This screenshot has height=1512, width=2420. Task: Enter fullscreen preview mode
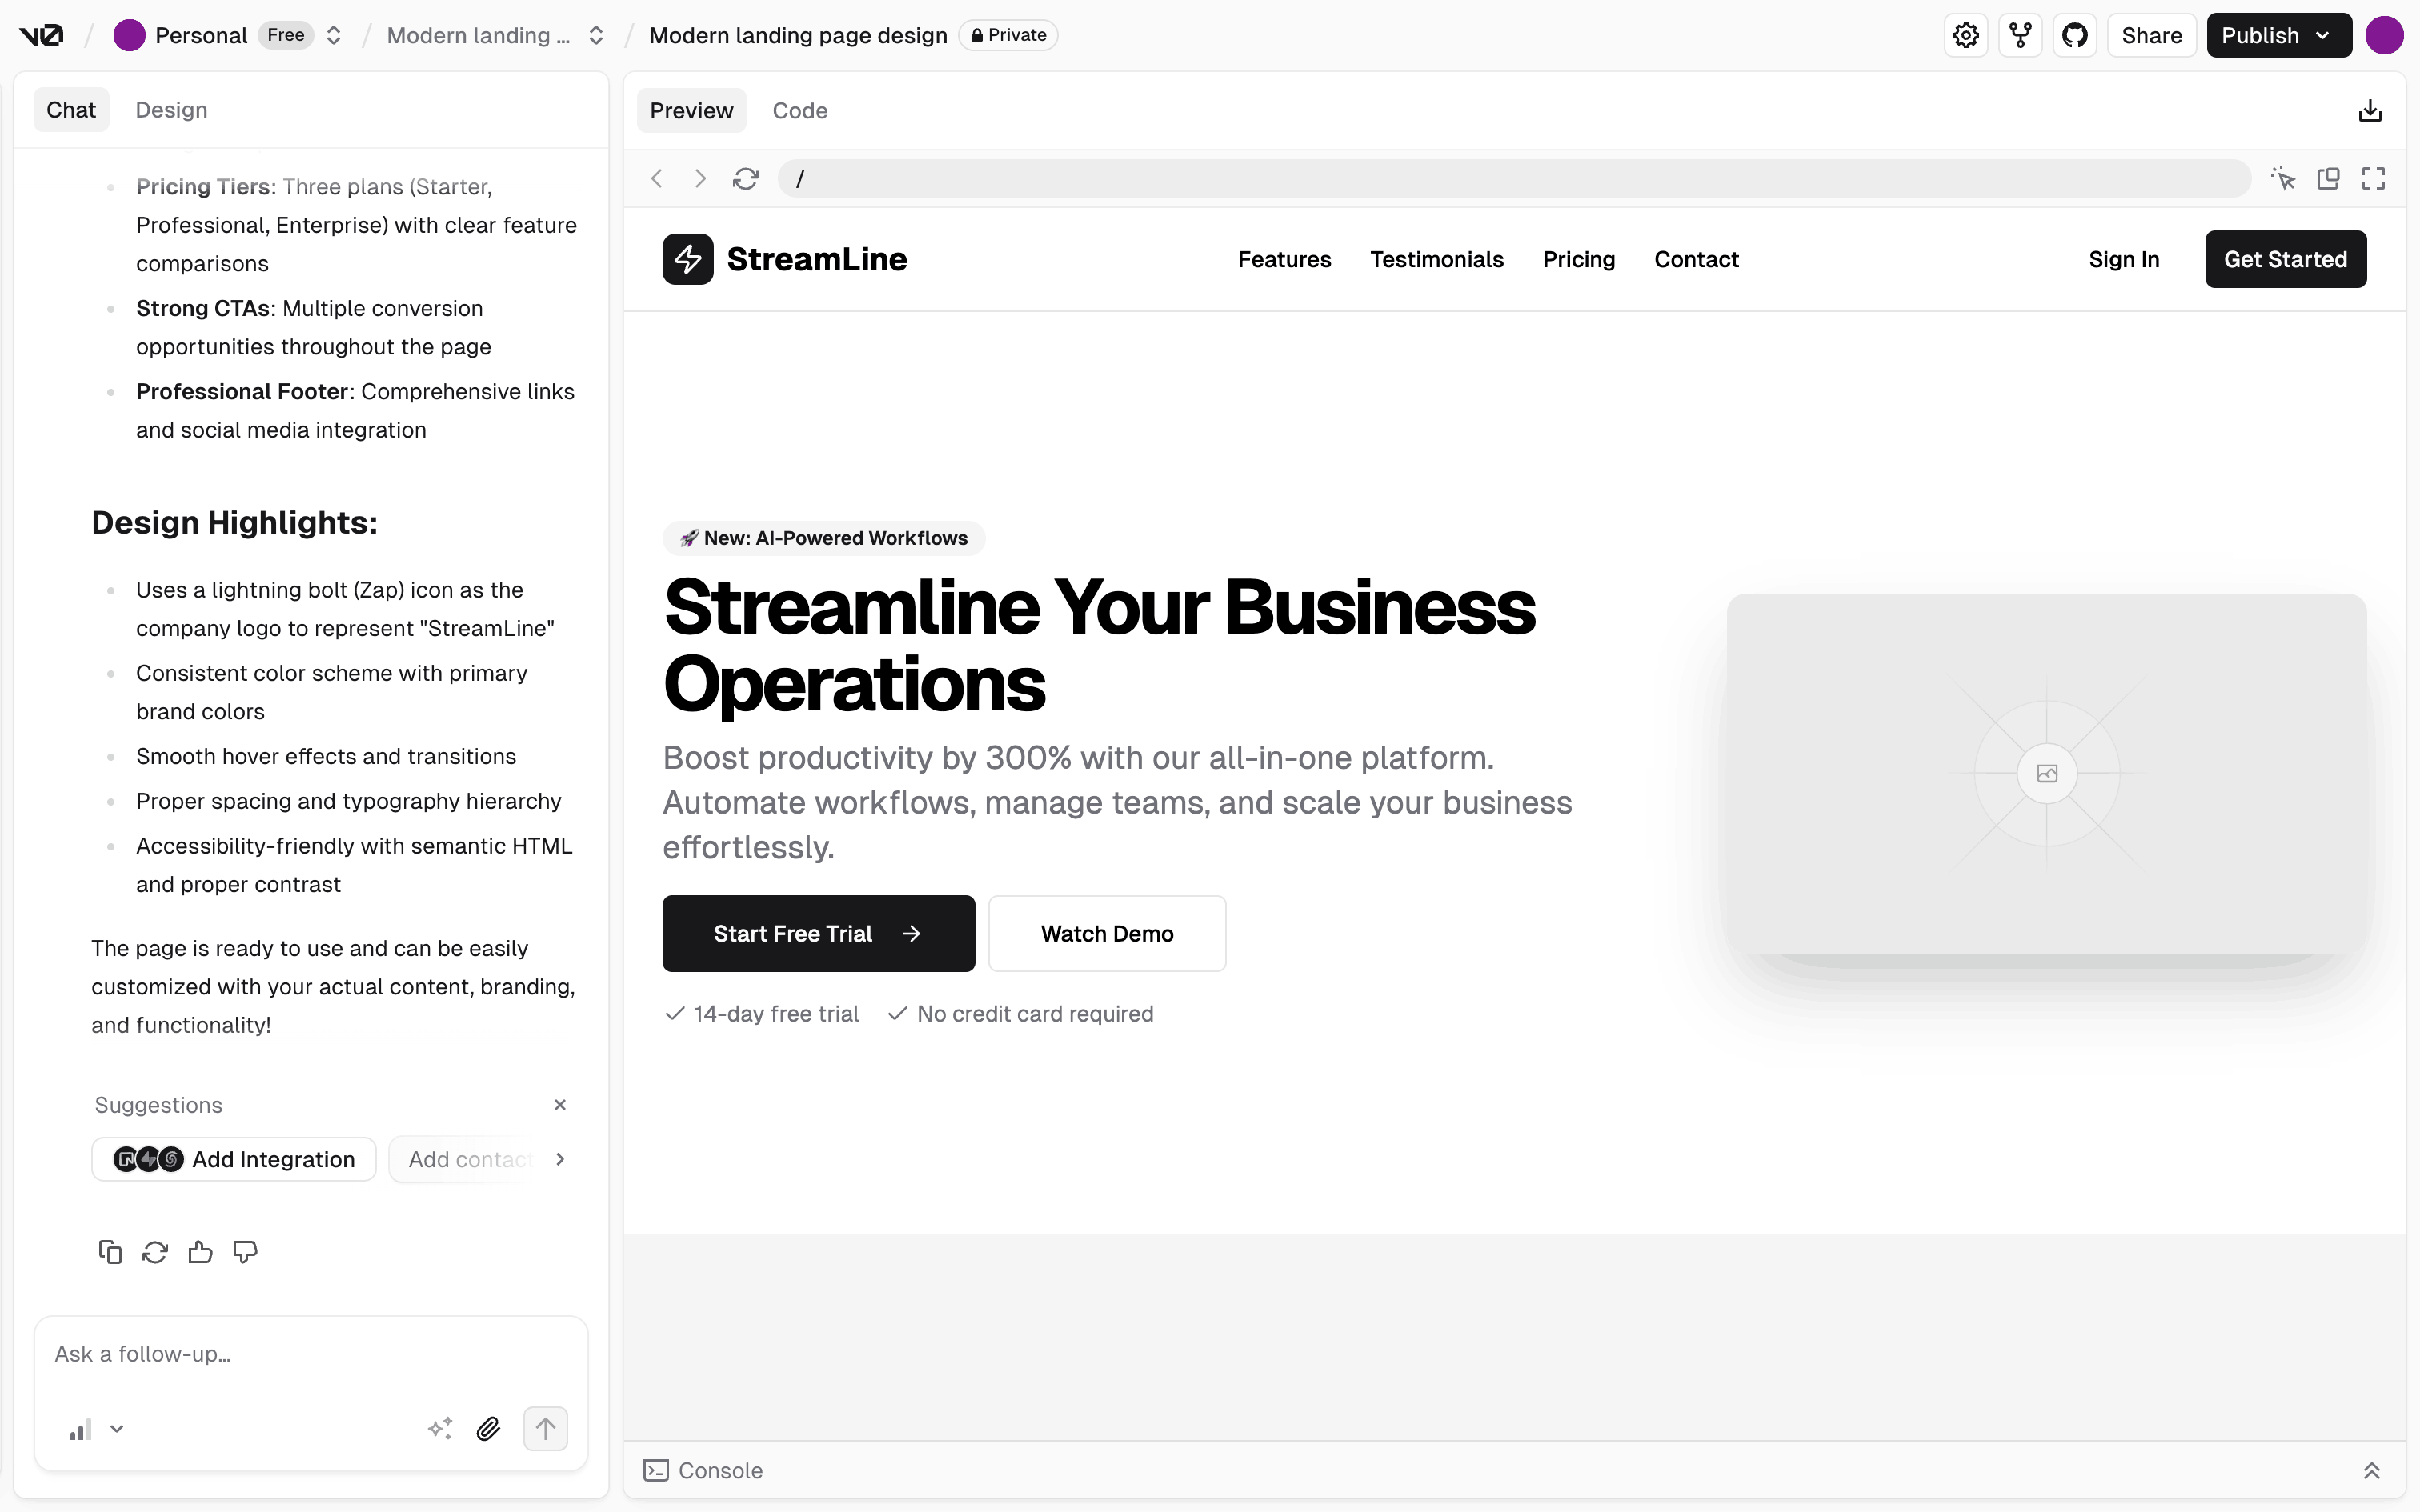(2373, 179)
